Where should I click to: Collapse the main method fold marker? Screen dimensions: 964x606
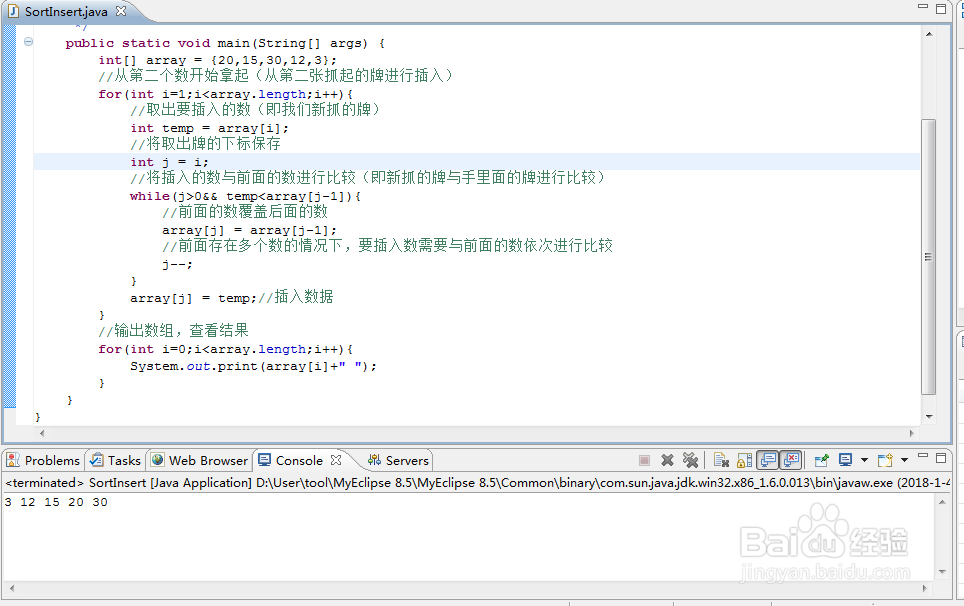pyautogui.click(x=28, y=42)
